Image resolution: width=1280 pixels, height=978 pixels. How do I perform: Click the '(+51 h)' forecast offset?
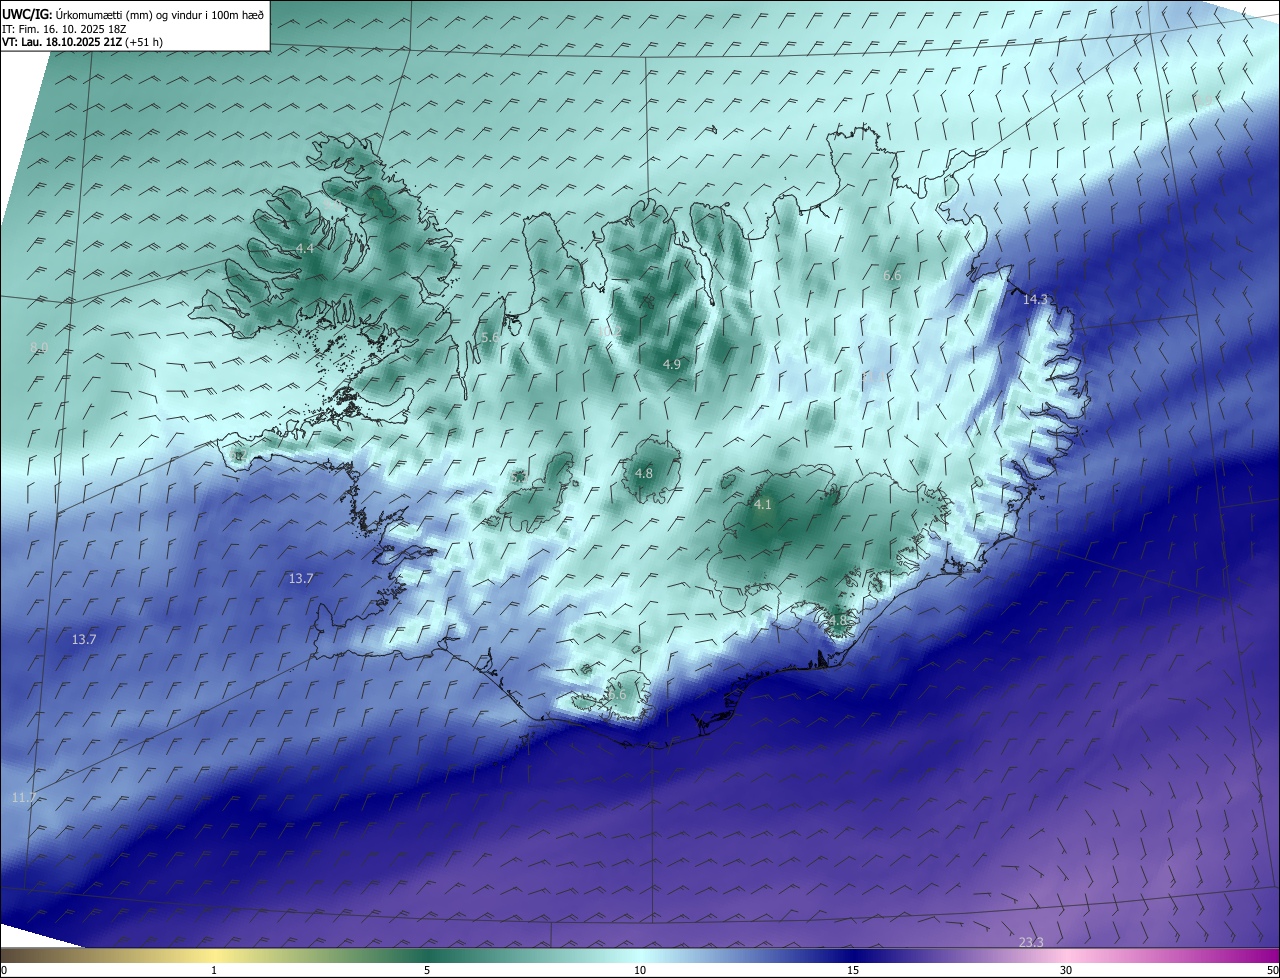click(x=146, y=43)
